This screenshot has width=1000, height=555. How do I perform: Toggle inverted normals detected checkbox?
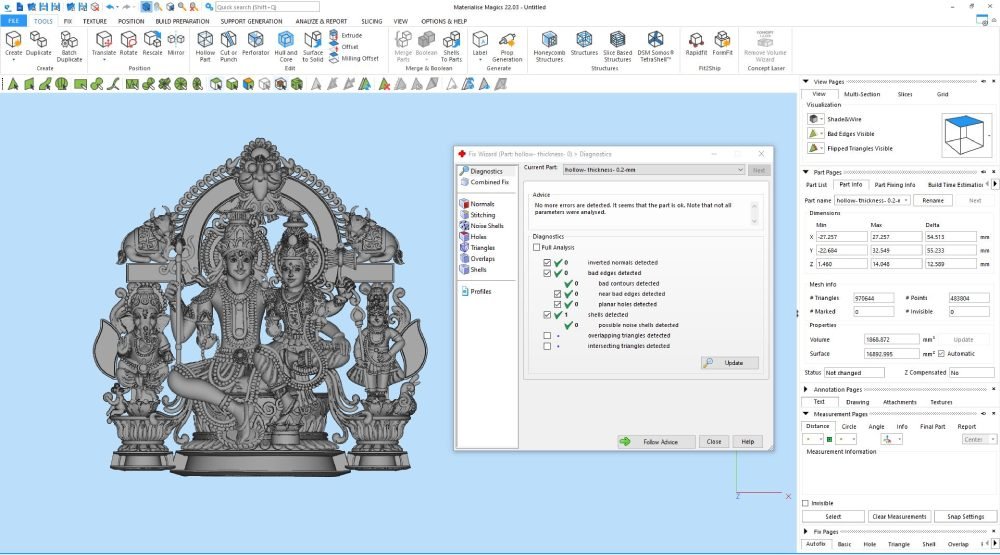click(x=547, y=262)
